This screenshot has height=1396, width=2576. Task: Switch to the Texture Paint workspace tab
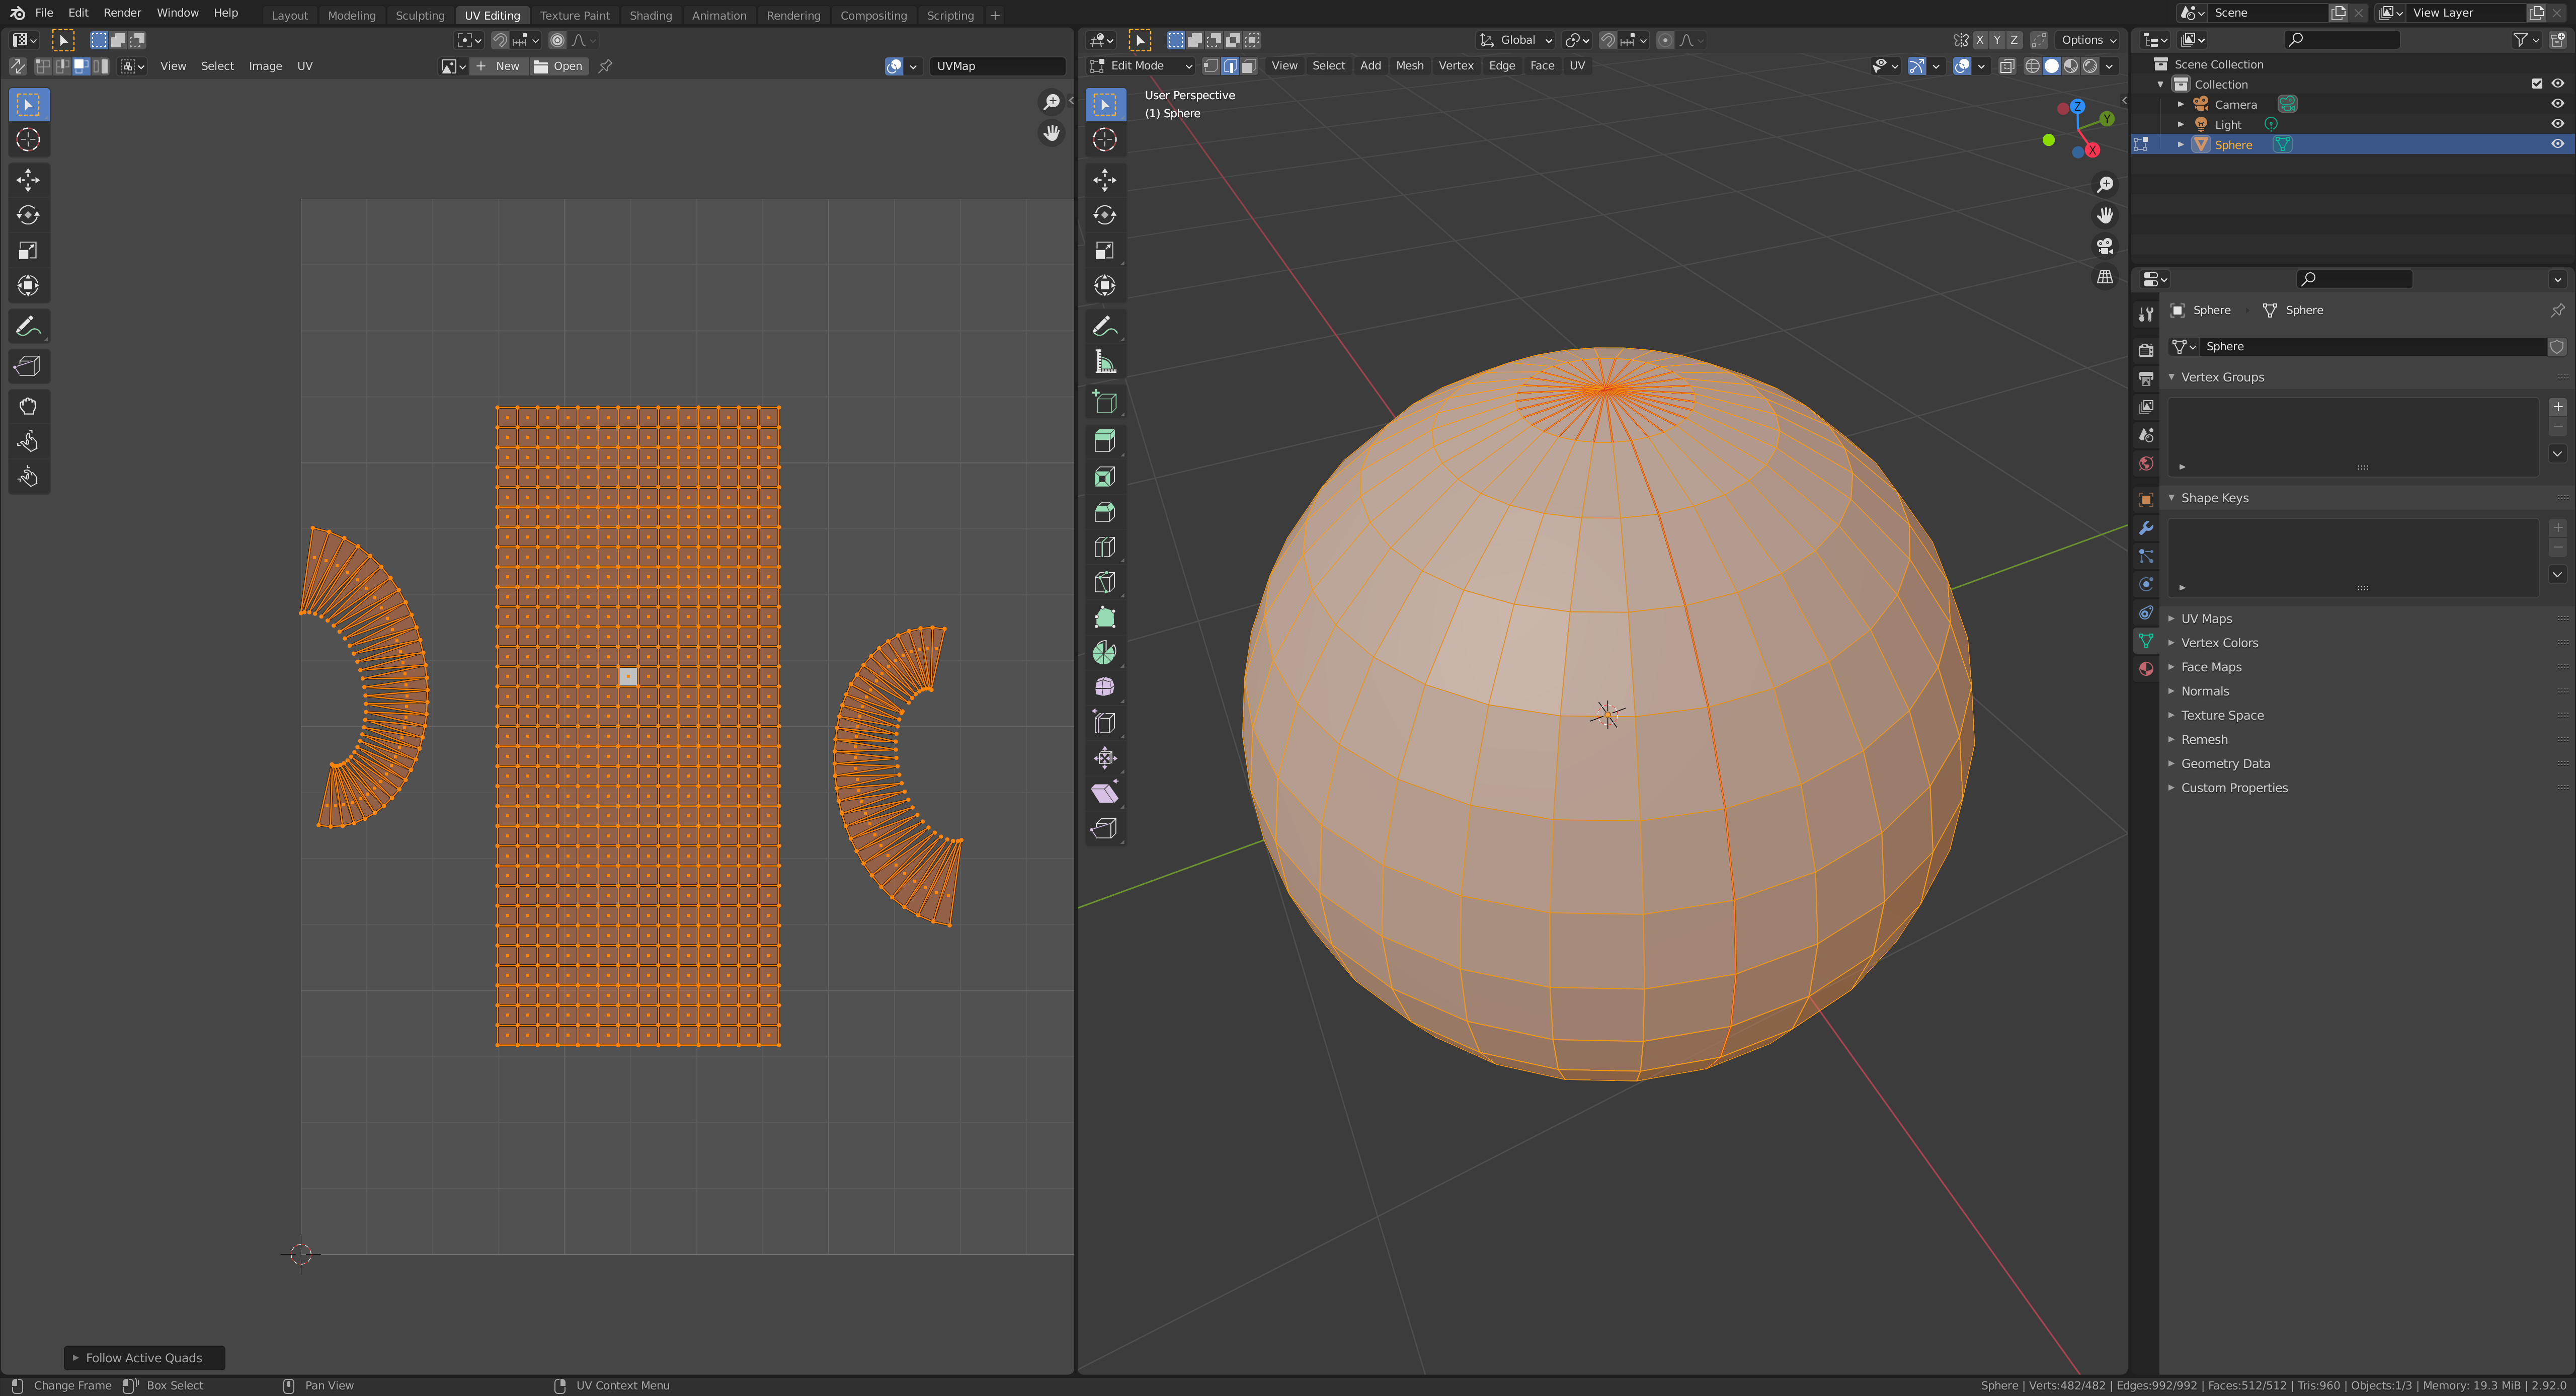pos(574,15)
